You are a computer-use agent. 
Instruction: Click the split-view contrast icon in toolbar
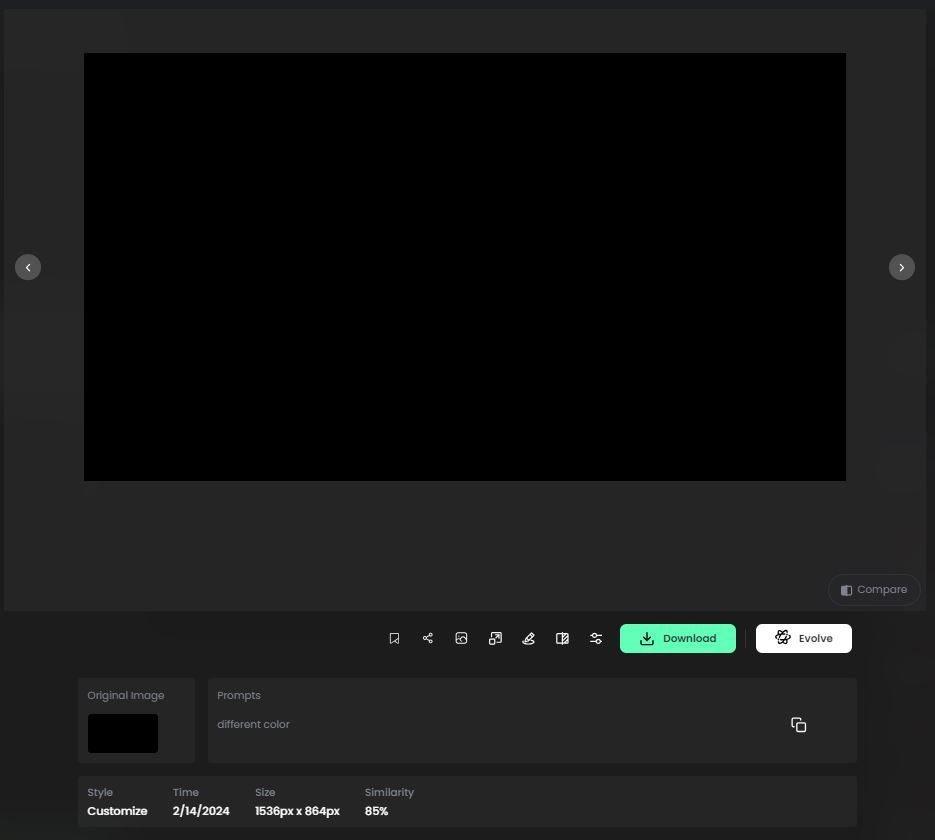pyautogui.click(x=562, y=638)
